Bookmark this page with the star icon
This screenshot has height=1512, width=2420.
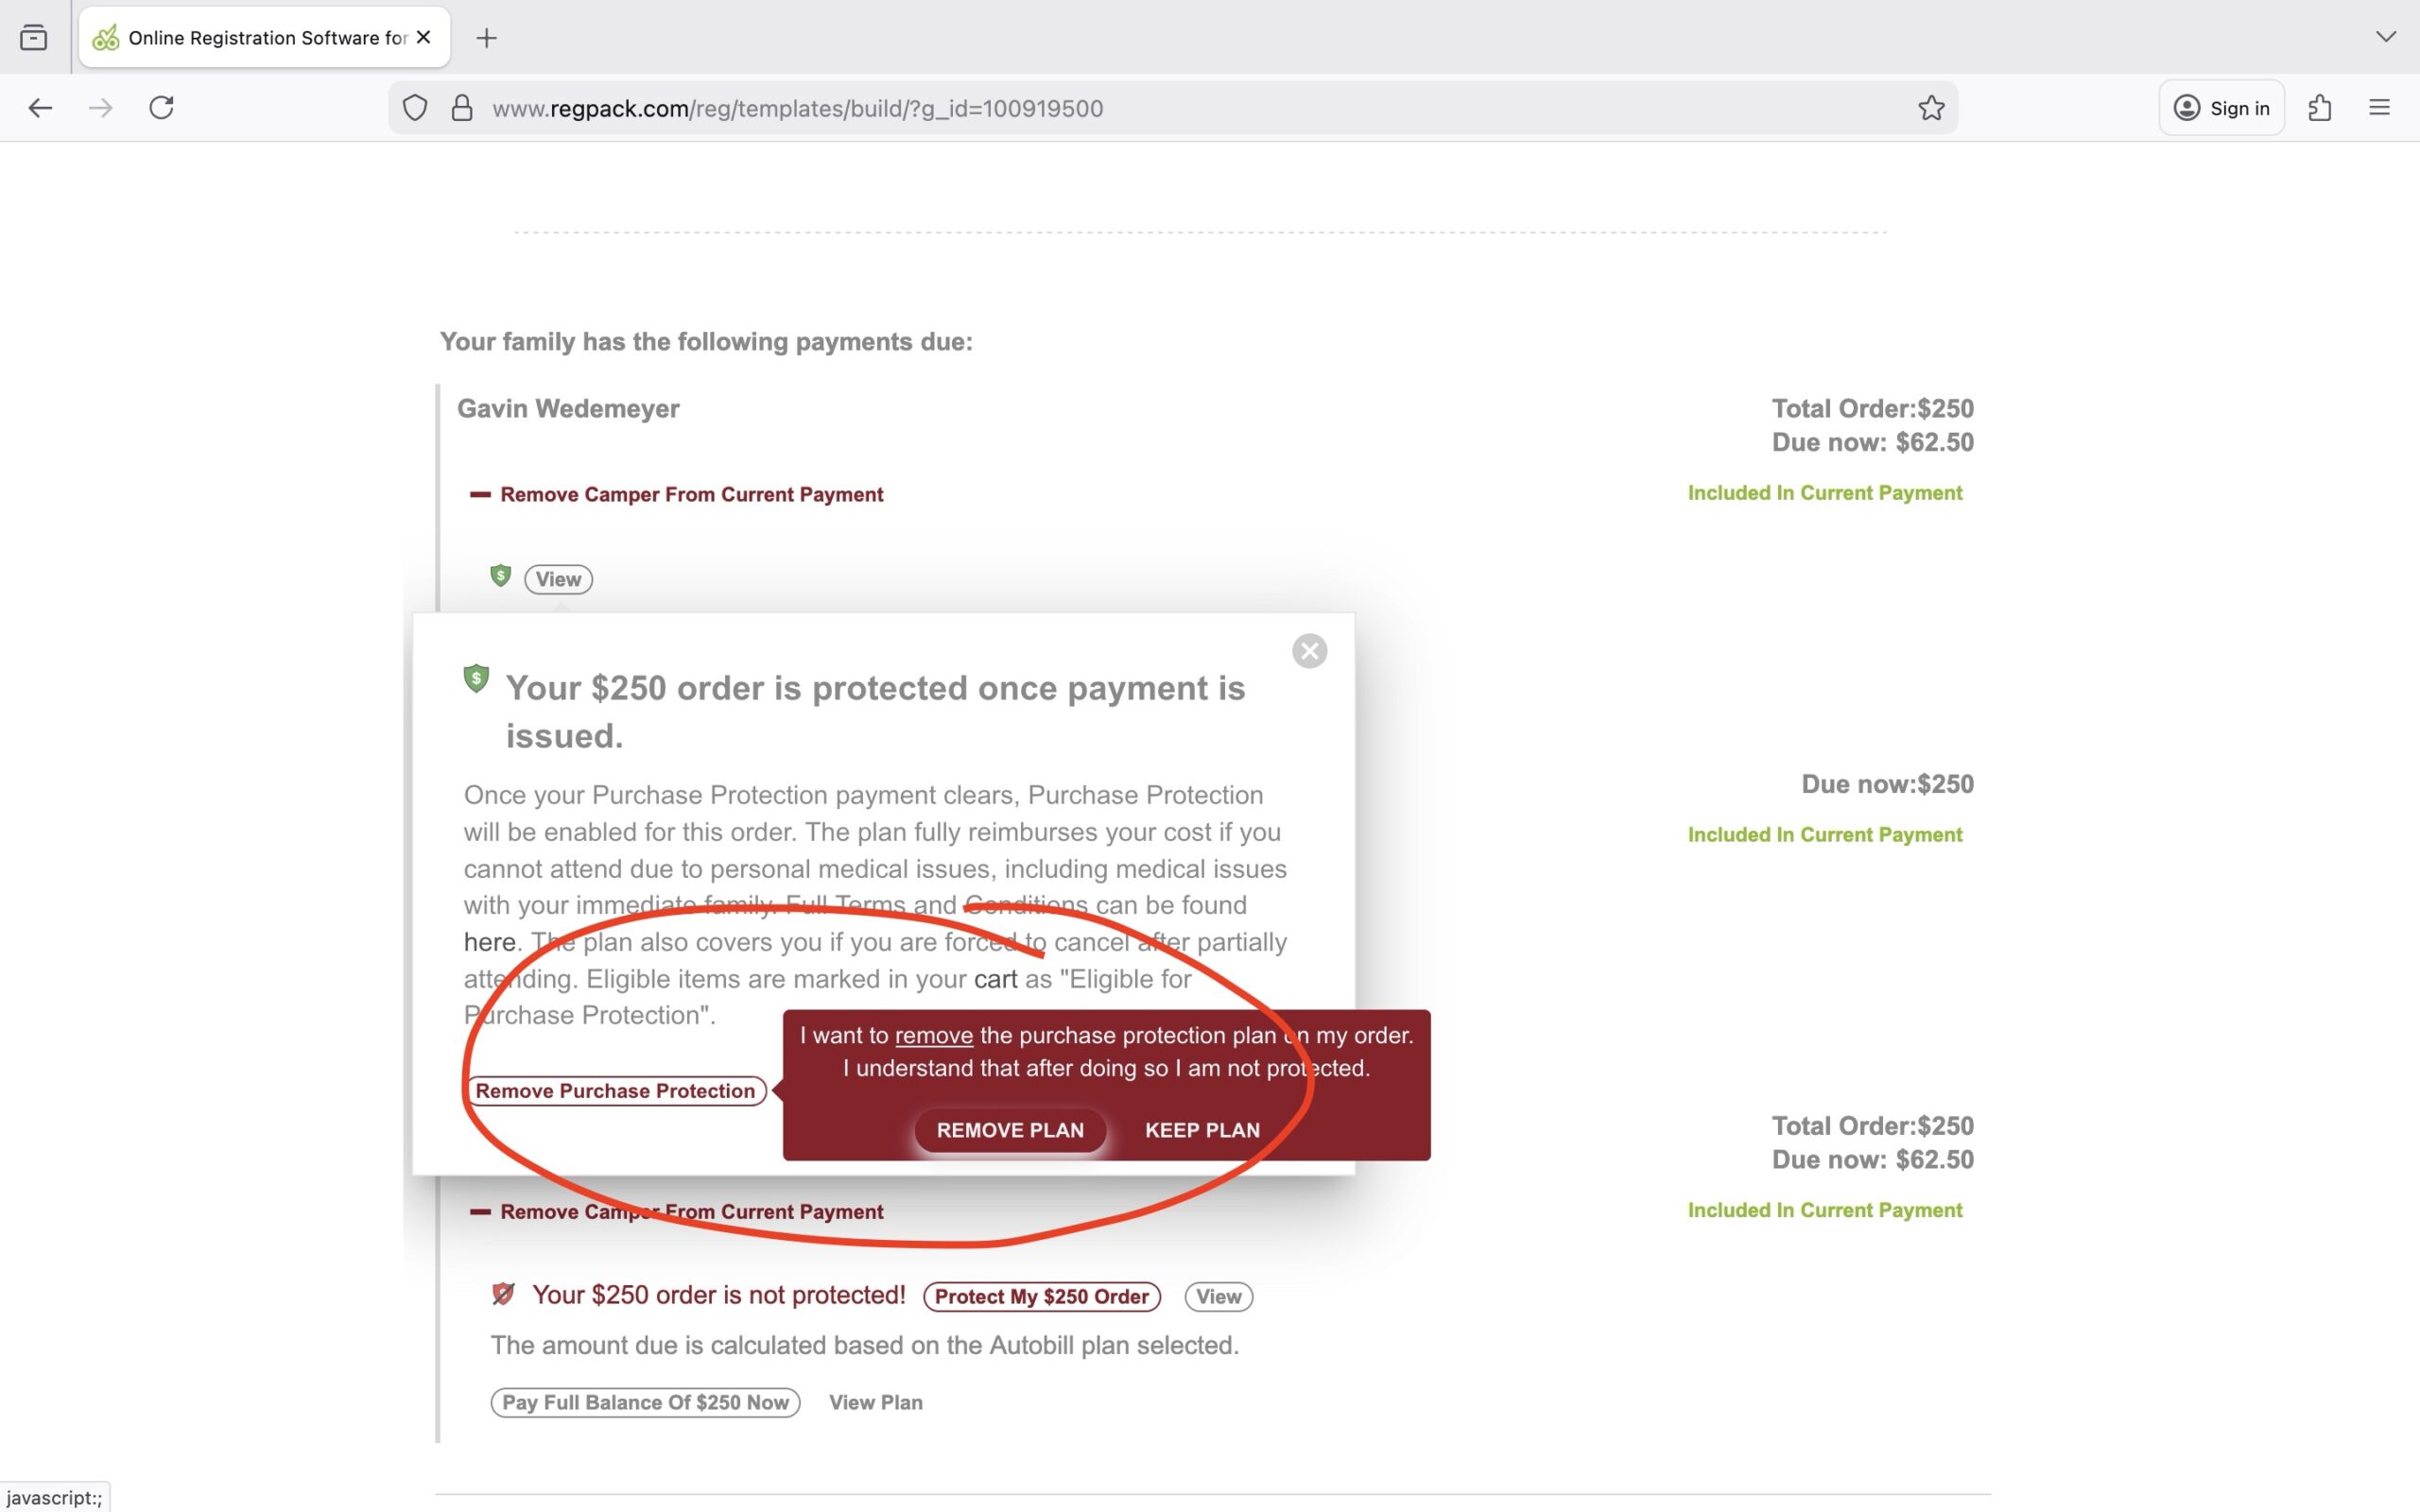coord(1931,108)
